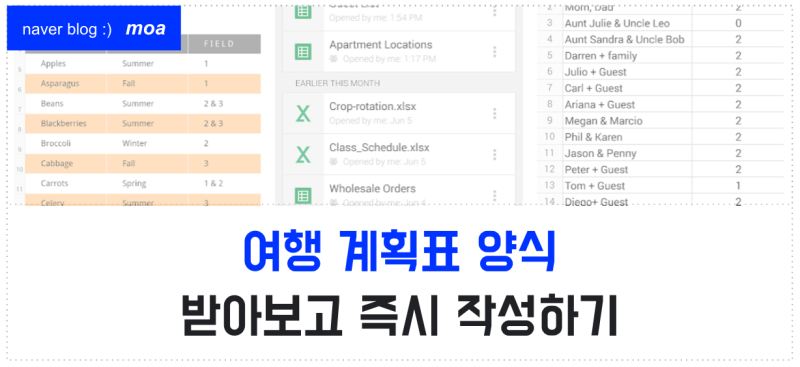Select the Winter cell in the Broccoli row
The width and height of the screenshot is (800, 367).
pos(147,143)
